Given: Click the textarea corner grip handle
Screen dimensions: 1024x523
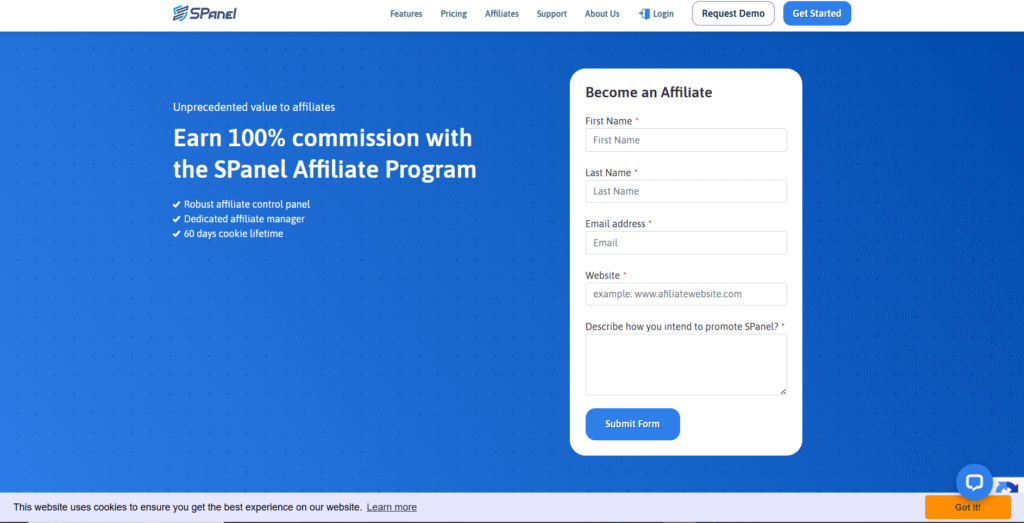Looking at the screenshot, I should click(782, 391).
